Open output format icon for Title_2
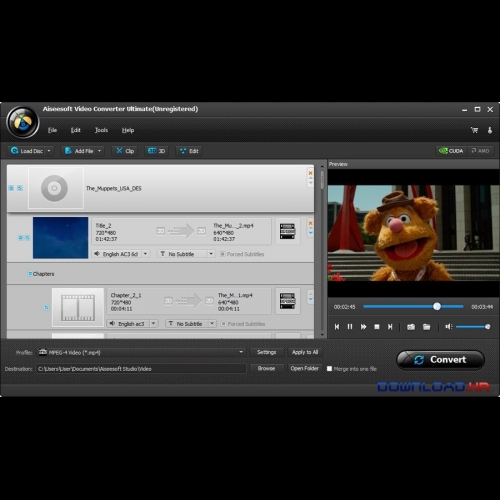 pyautogui.click(x=287, y=231)
